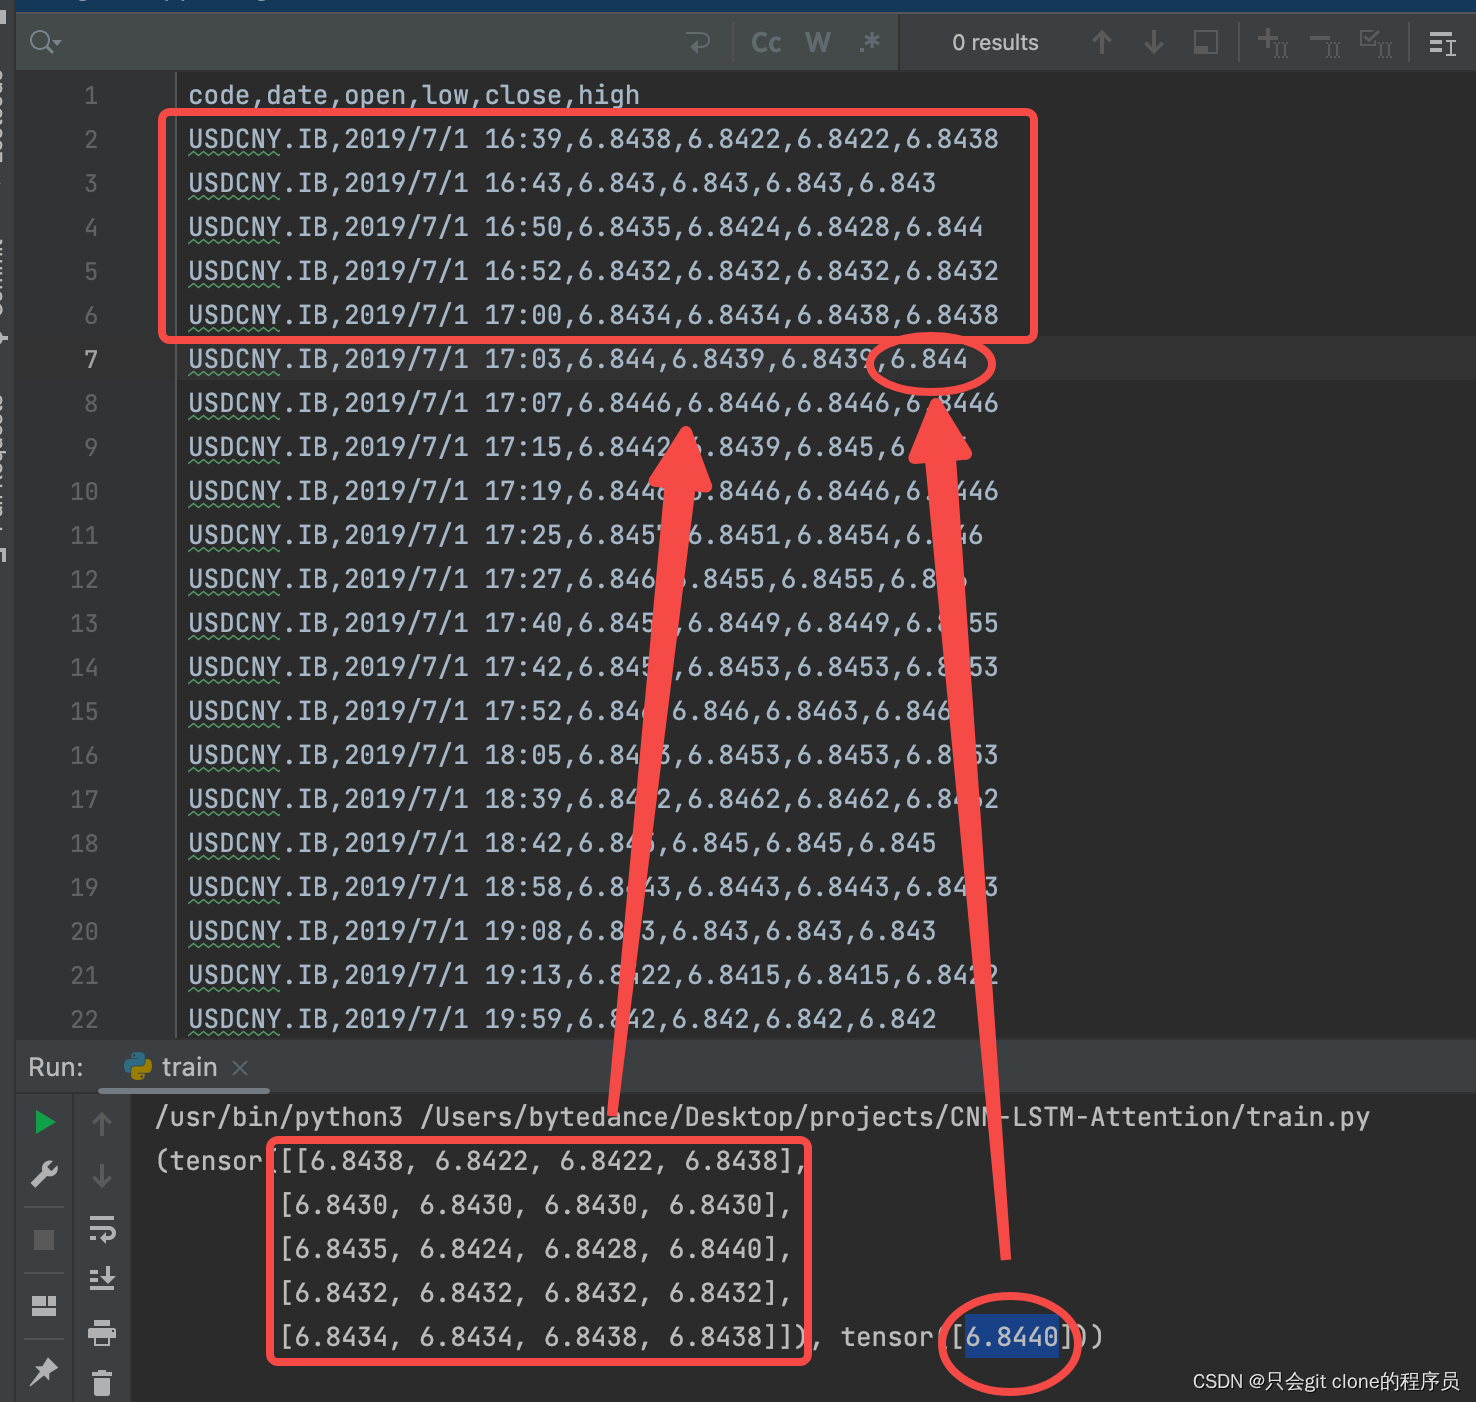Click the 0 results label
This screenshot has width=1476, height=1402.
pyautogui.click(x=995, y=42)
